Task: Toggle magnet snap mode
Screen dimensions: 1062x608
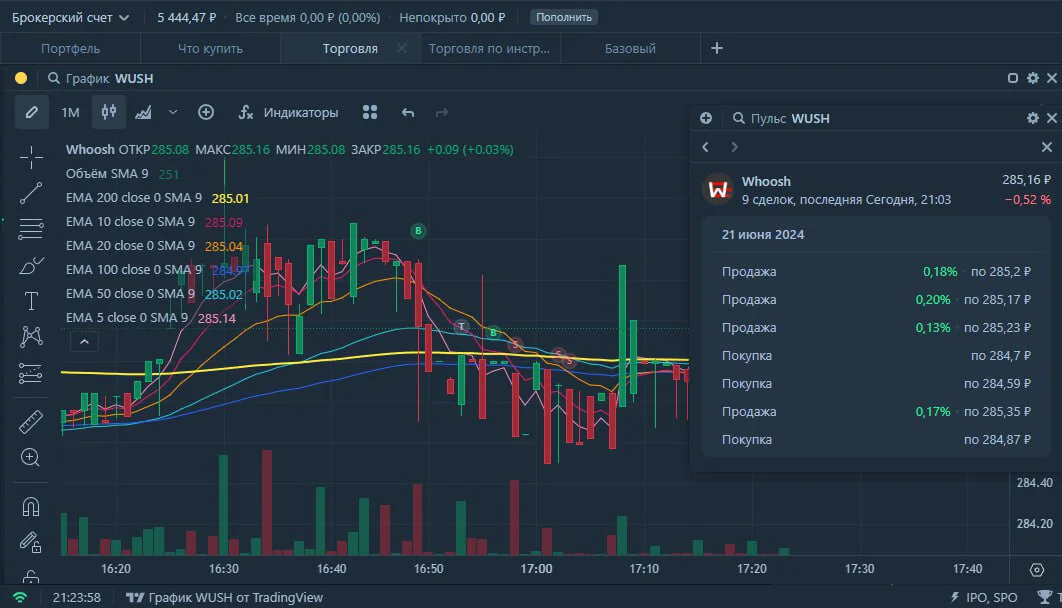Action: tap(30, 506)
